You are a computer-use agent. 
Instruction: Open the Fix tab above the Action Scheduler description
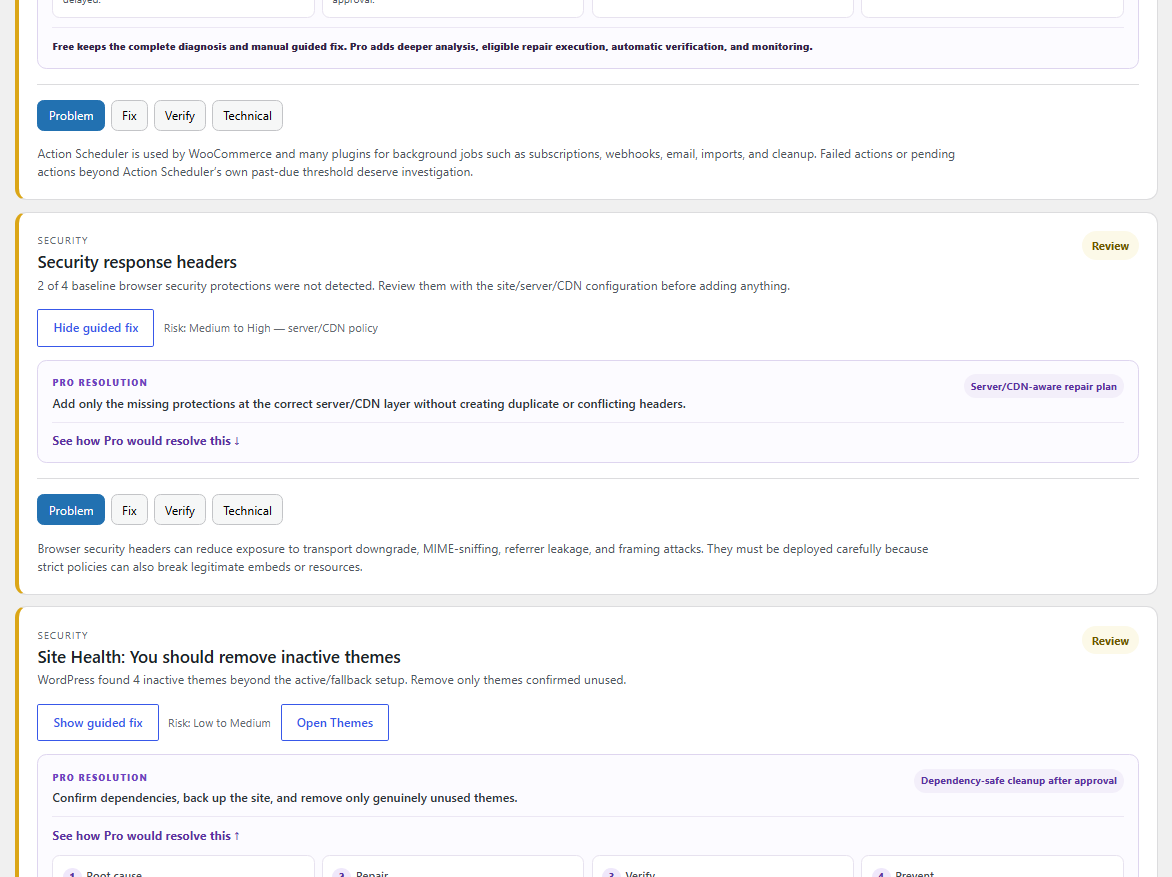click(129, 116)
